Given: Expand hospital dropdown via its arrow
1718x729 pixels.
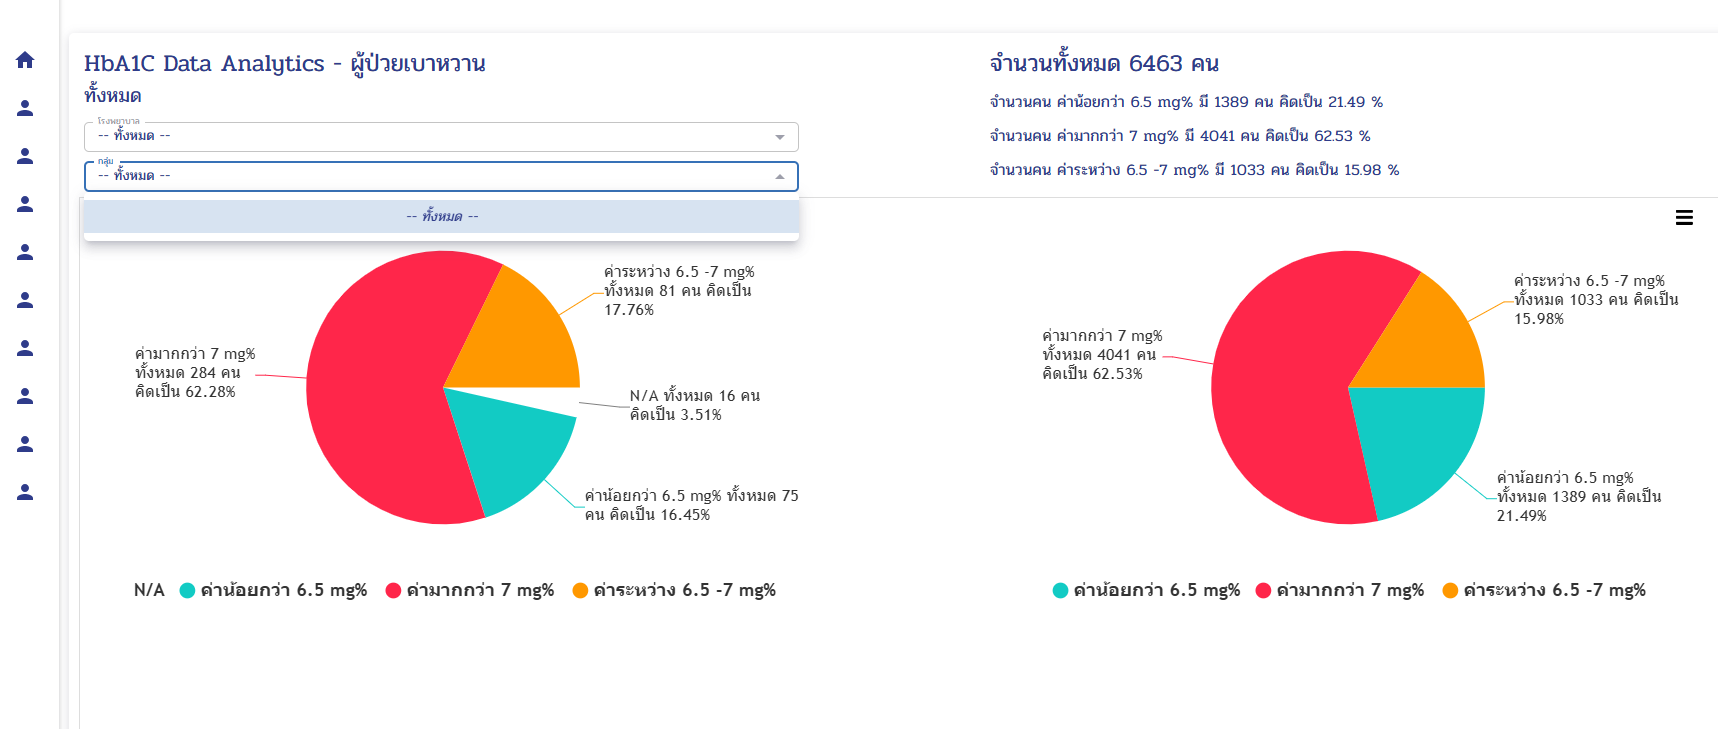Looking at the screenshot, I should (780, 137).
